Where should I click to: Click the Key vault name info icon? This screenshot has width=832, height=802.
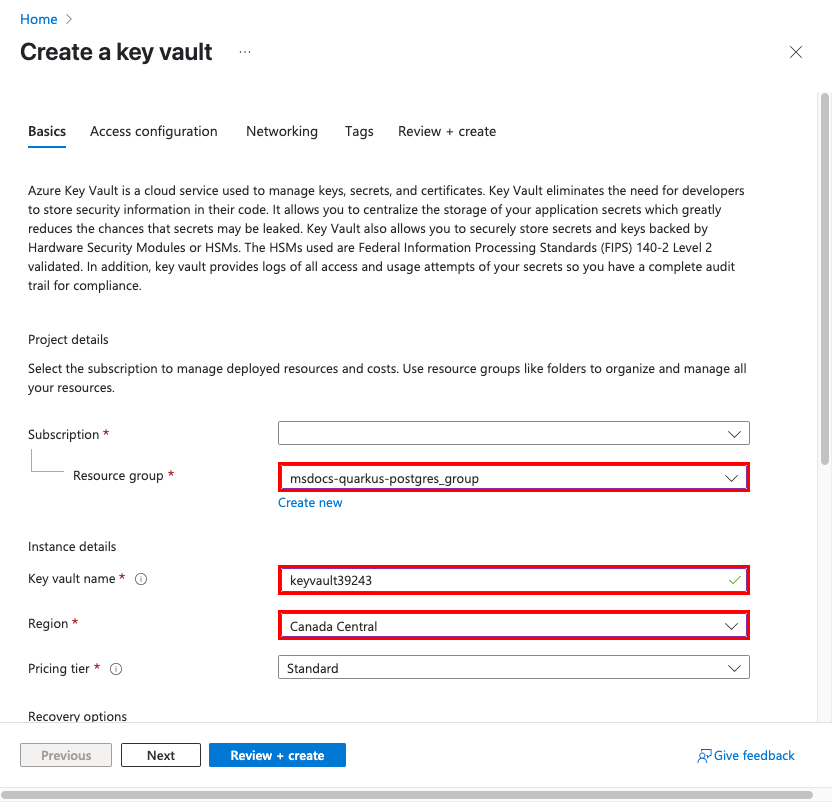click(x=141, y=579)
